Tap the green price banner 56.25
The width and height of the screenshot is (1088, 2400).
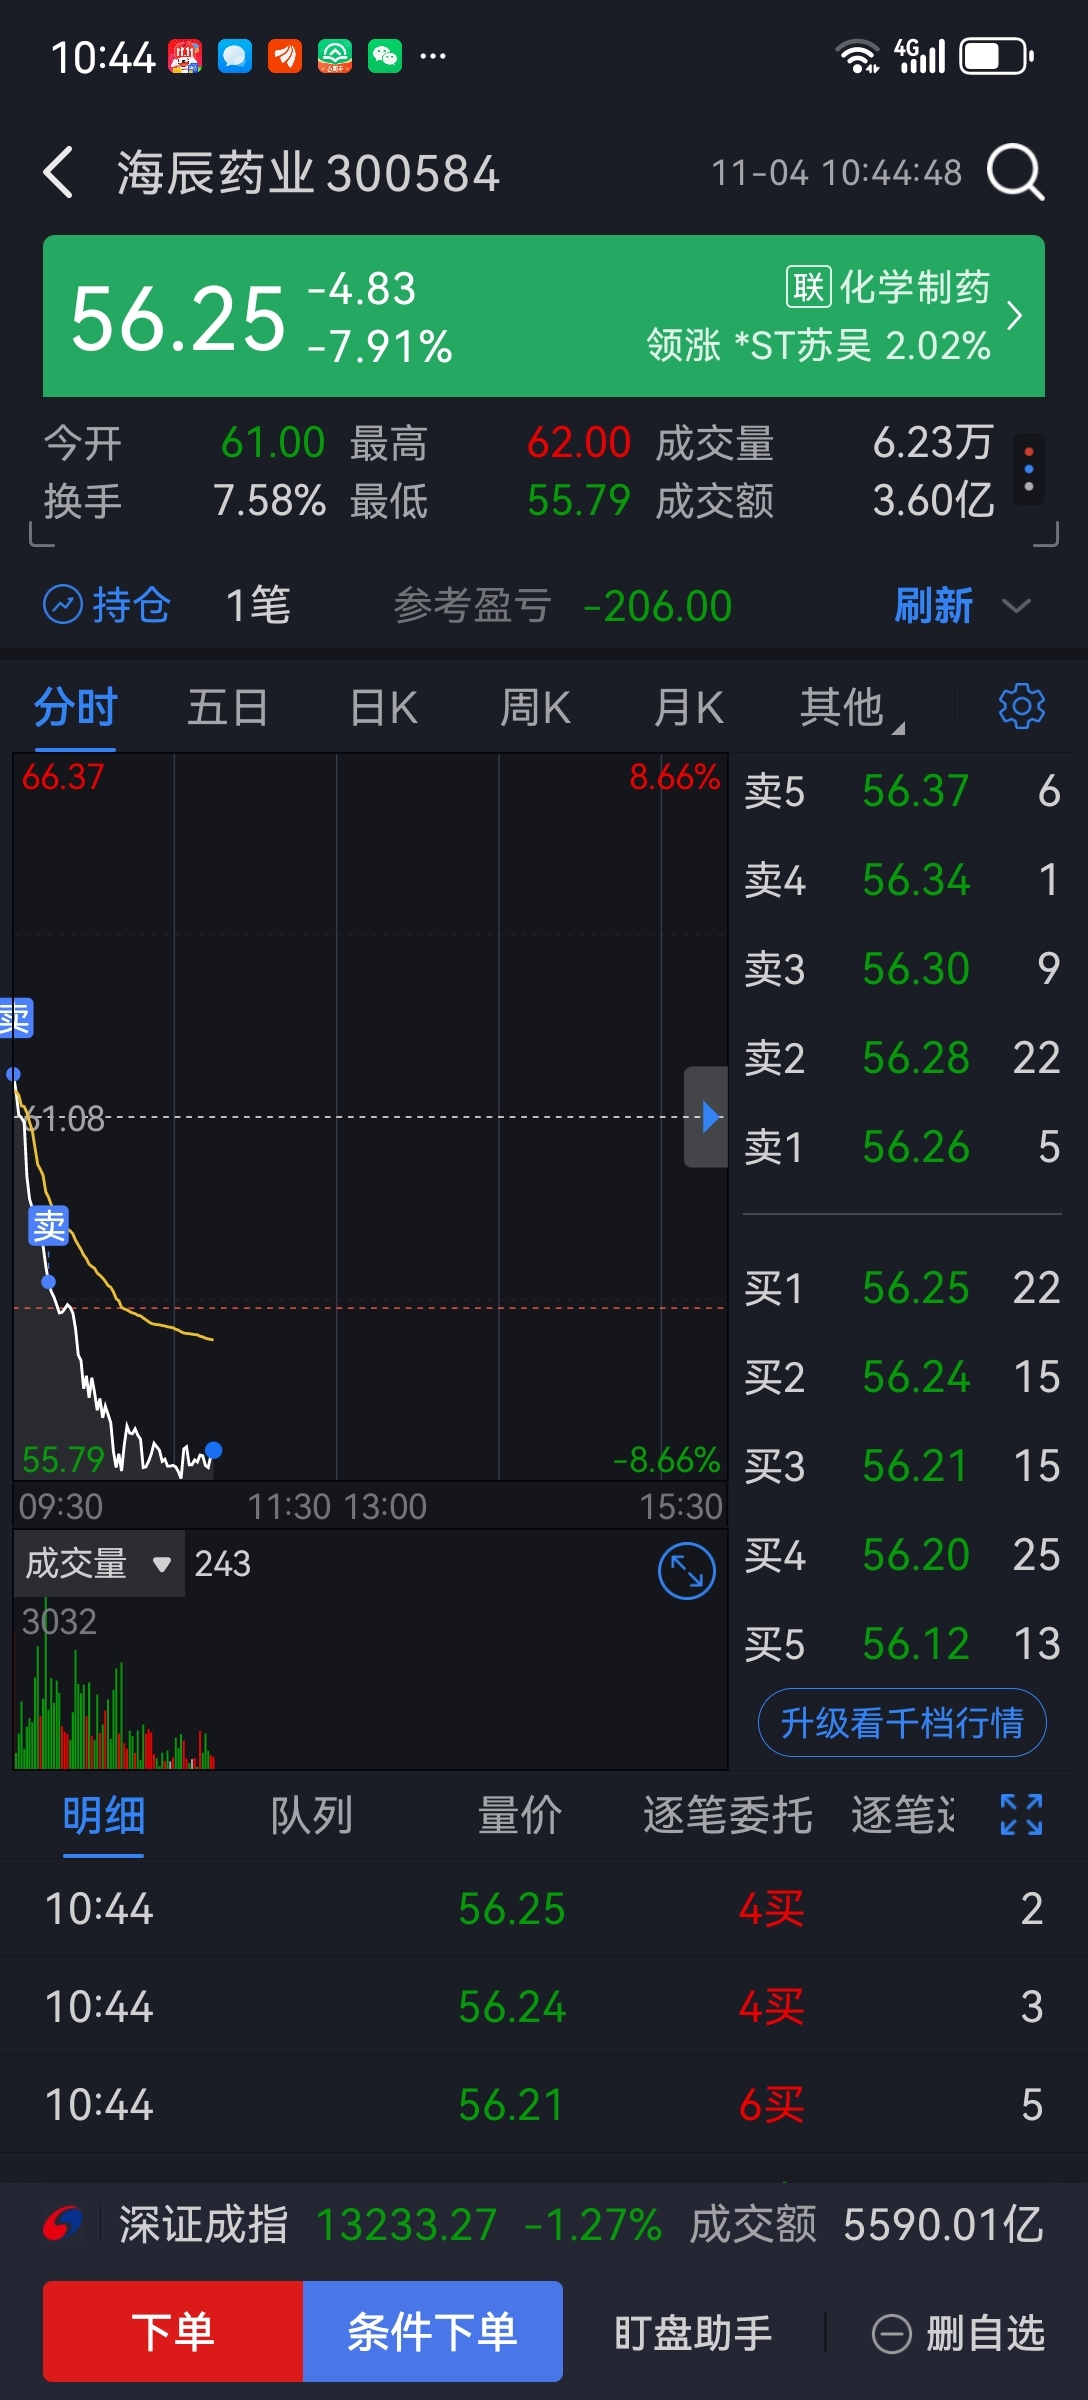coord(544,316)
